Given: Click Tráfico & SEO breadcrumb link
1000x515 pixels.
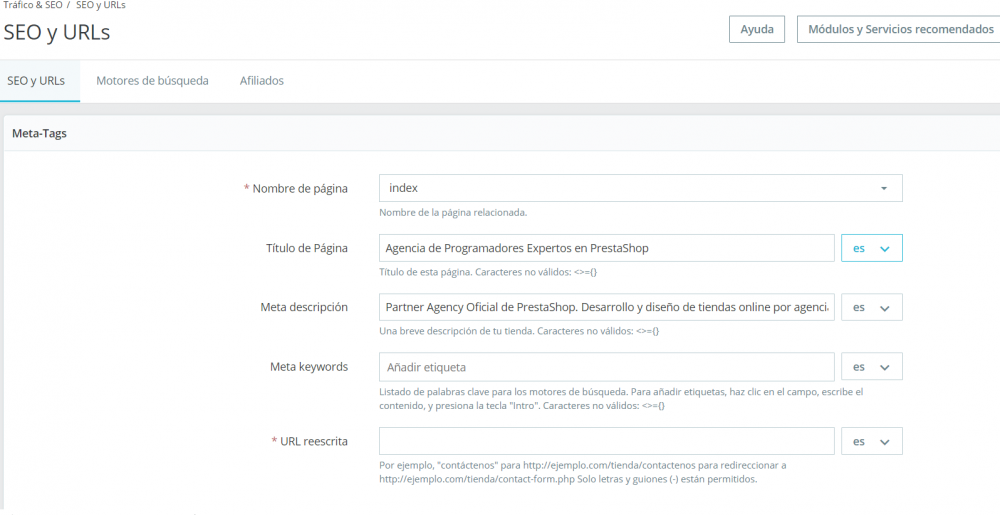Looking at the screenshot, I should tap(33, 5).
